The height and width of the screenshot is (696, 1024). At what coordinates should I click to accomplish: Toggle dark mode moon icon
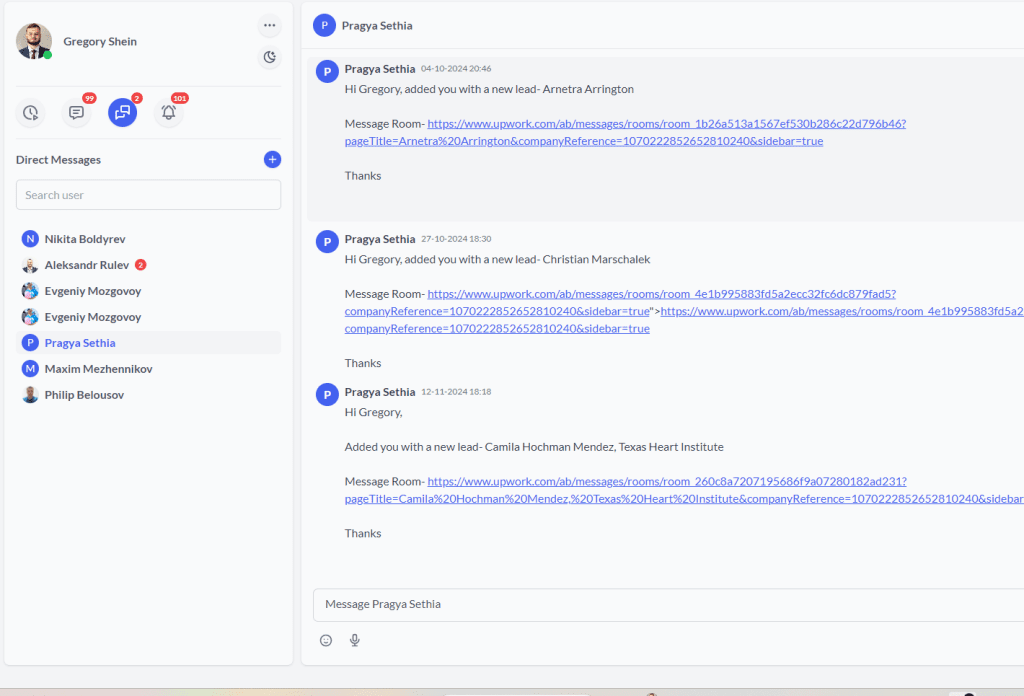tap(269, 57)
